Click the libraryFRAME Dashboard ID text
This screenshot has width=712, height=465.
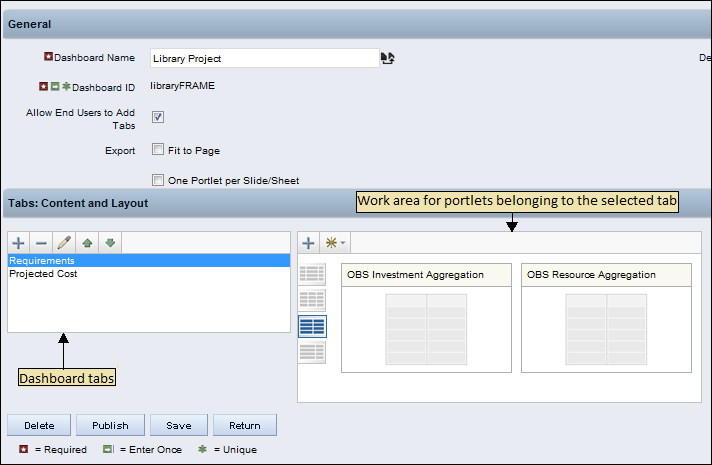click(183, 86)
